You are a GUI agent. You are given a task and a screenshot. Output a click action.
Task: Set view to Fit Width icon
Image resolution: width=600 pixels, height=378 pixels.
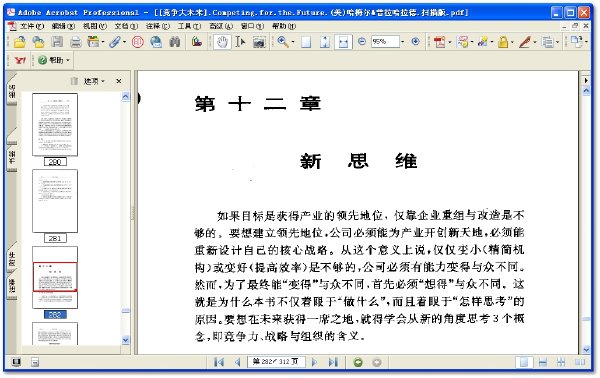(343, 42)
